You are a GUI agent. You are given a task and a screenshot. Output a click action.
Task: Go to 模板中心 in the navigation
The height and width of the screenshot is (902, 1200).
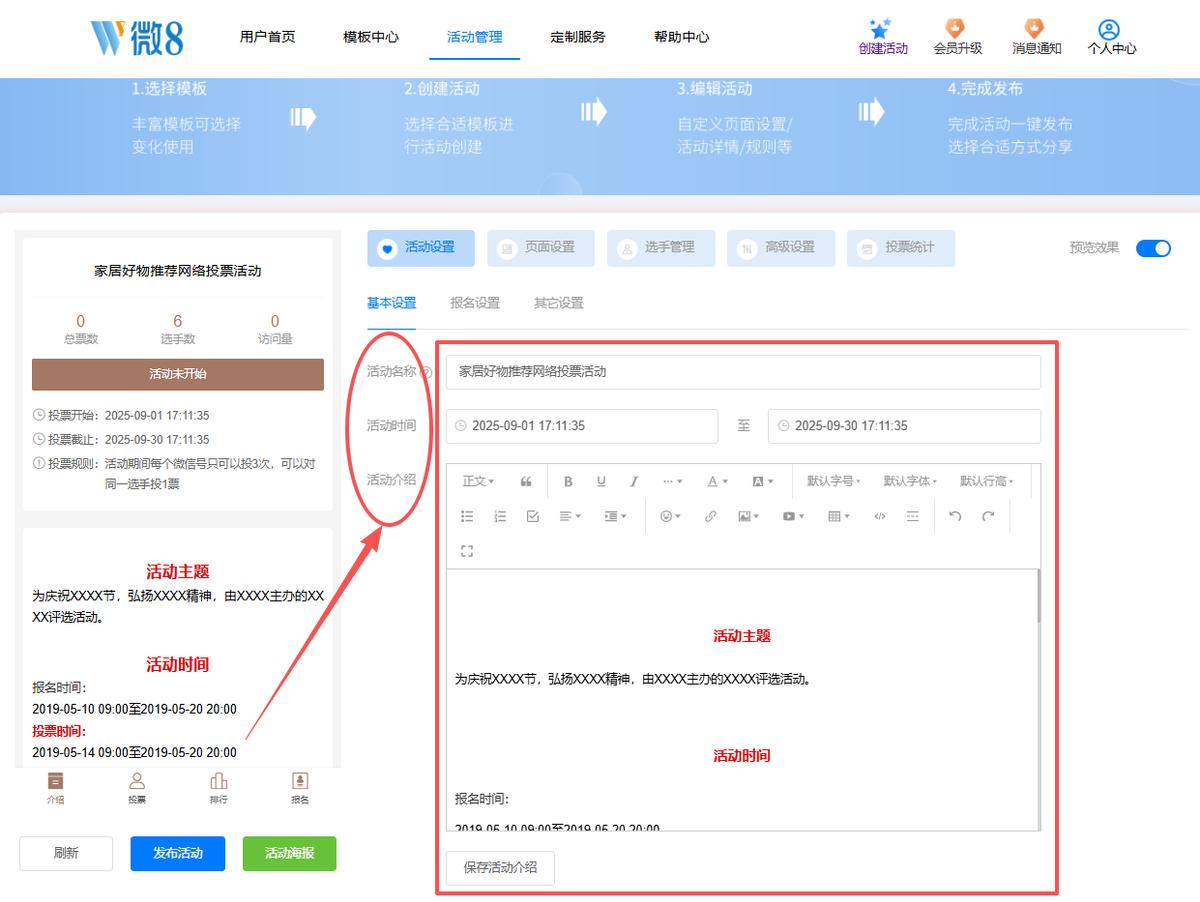[x=371, y=37]
